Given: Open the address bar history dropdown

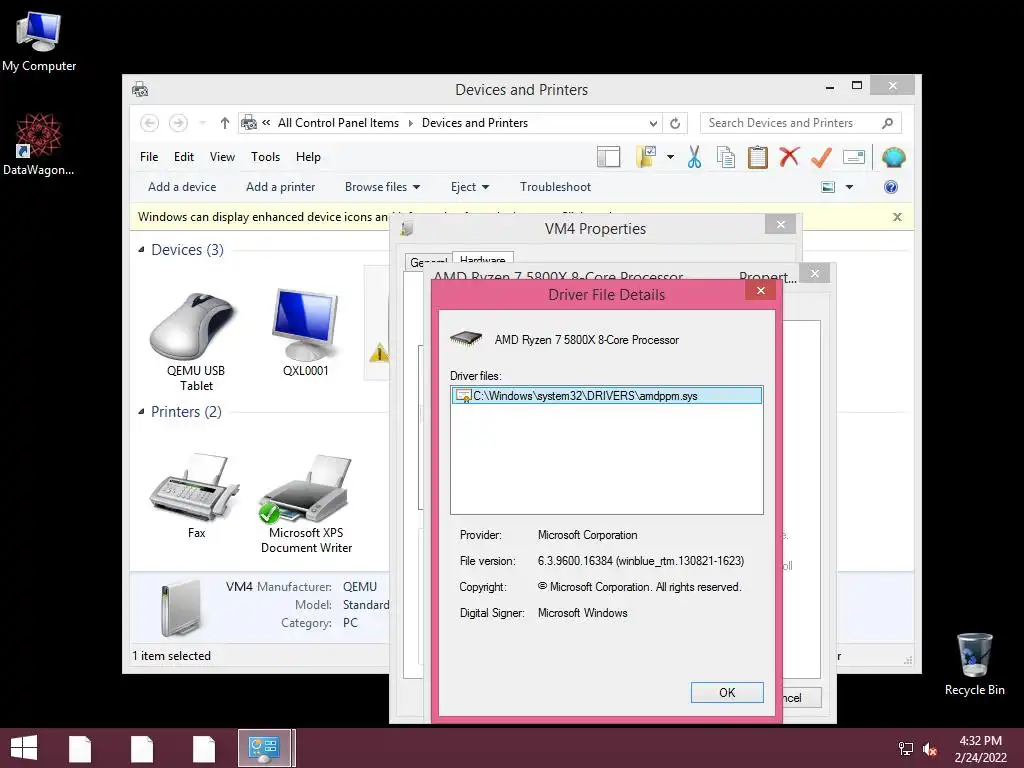Looking at the screenshot, I should click(653, 123).
